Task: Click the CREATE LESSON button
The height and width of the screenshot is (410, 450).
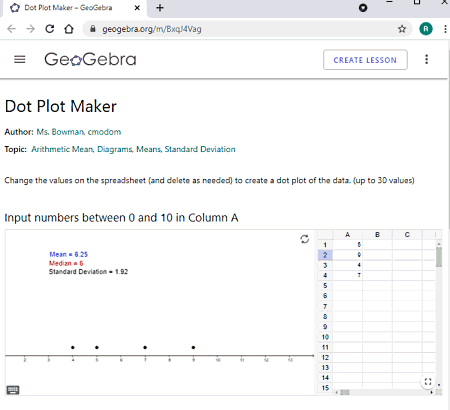Action: tap(365, 60)
